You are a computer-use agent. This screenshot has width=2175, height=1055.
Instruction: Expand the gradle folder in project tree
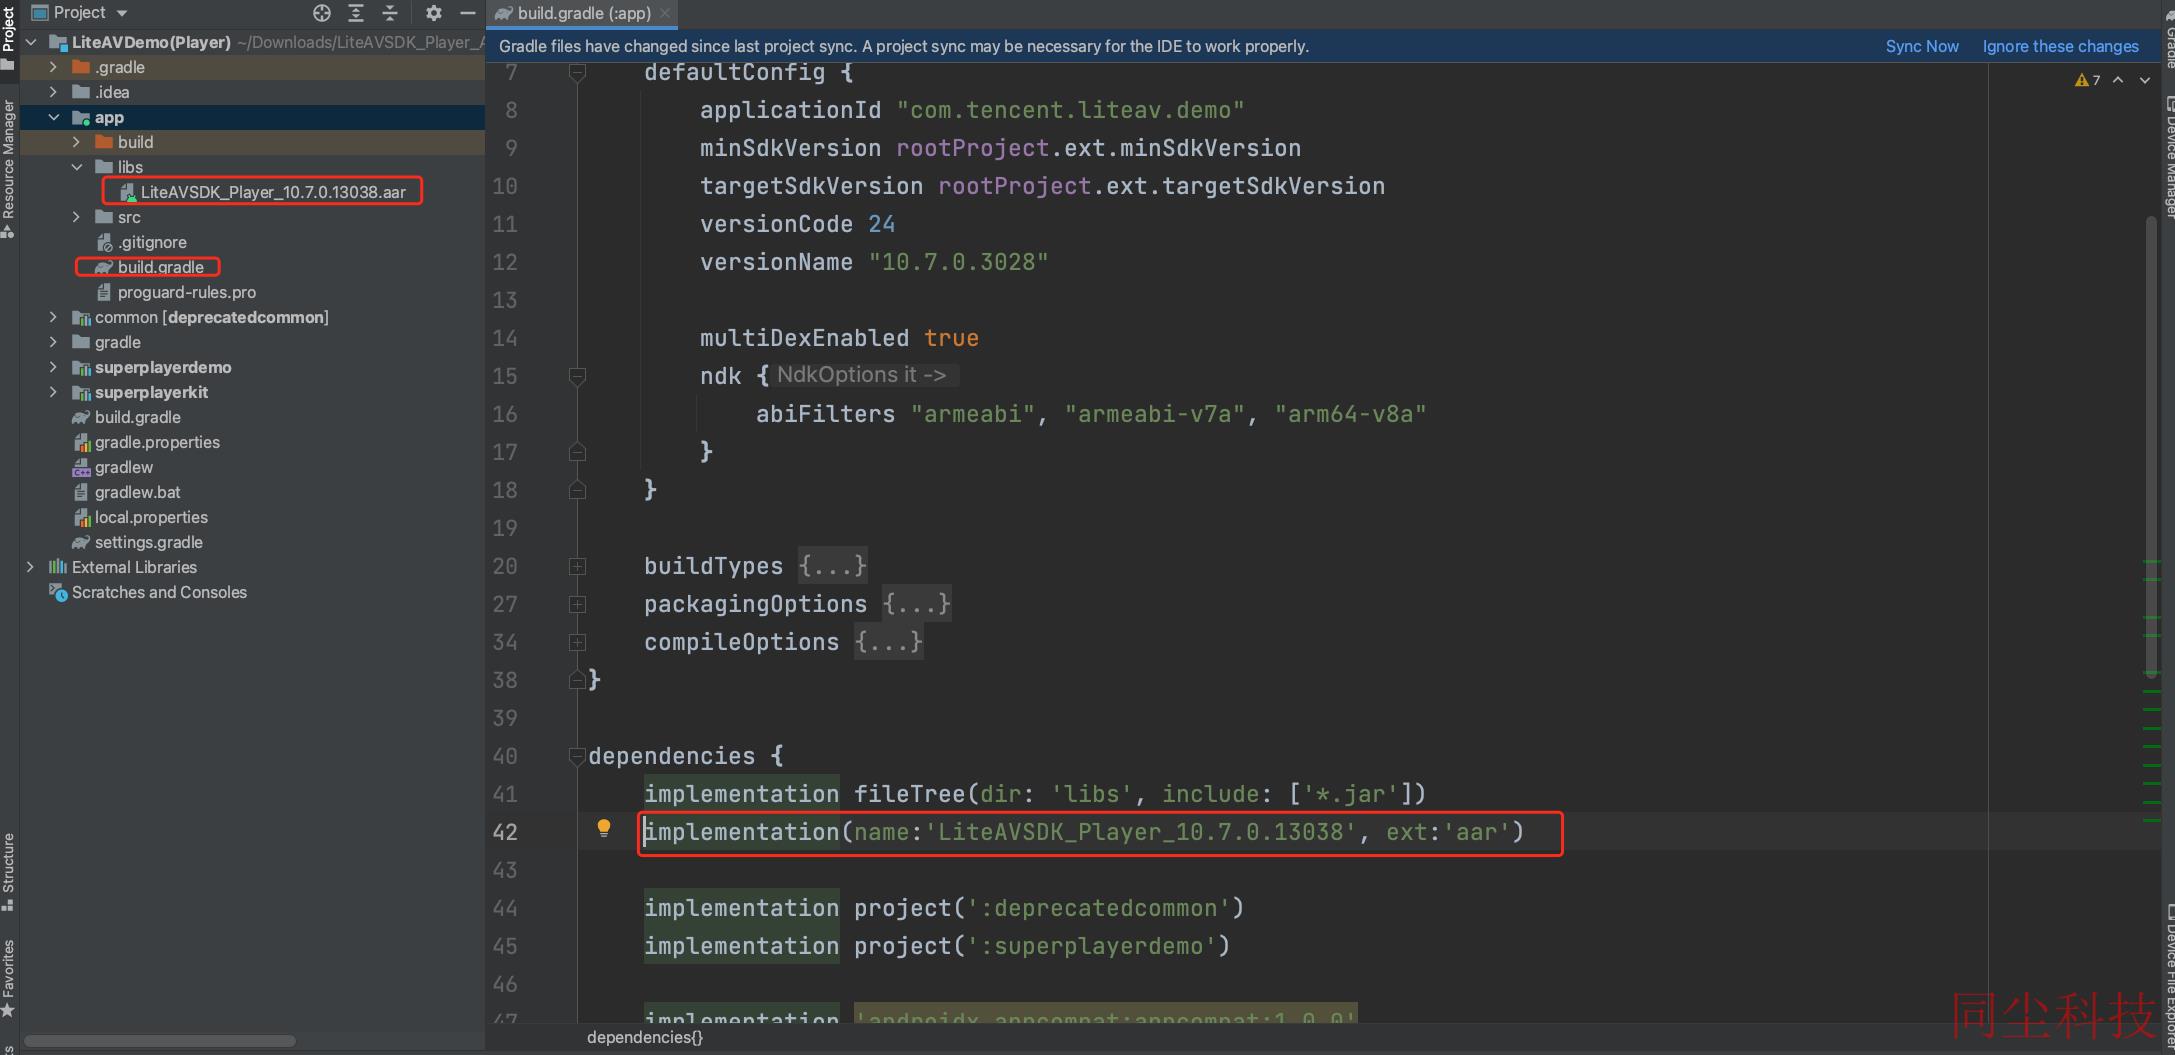(x=53, y=342)
